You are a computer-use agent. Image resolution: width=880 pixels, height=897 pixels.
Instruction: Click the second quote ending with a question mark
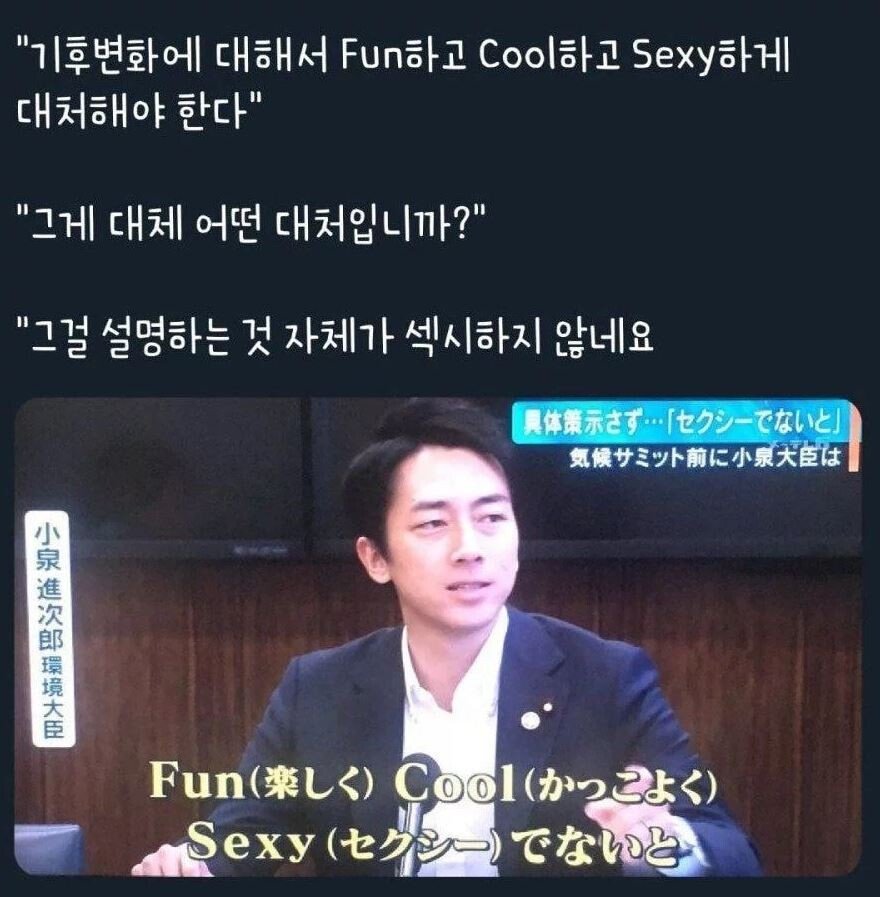(x=251, y=224)
